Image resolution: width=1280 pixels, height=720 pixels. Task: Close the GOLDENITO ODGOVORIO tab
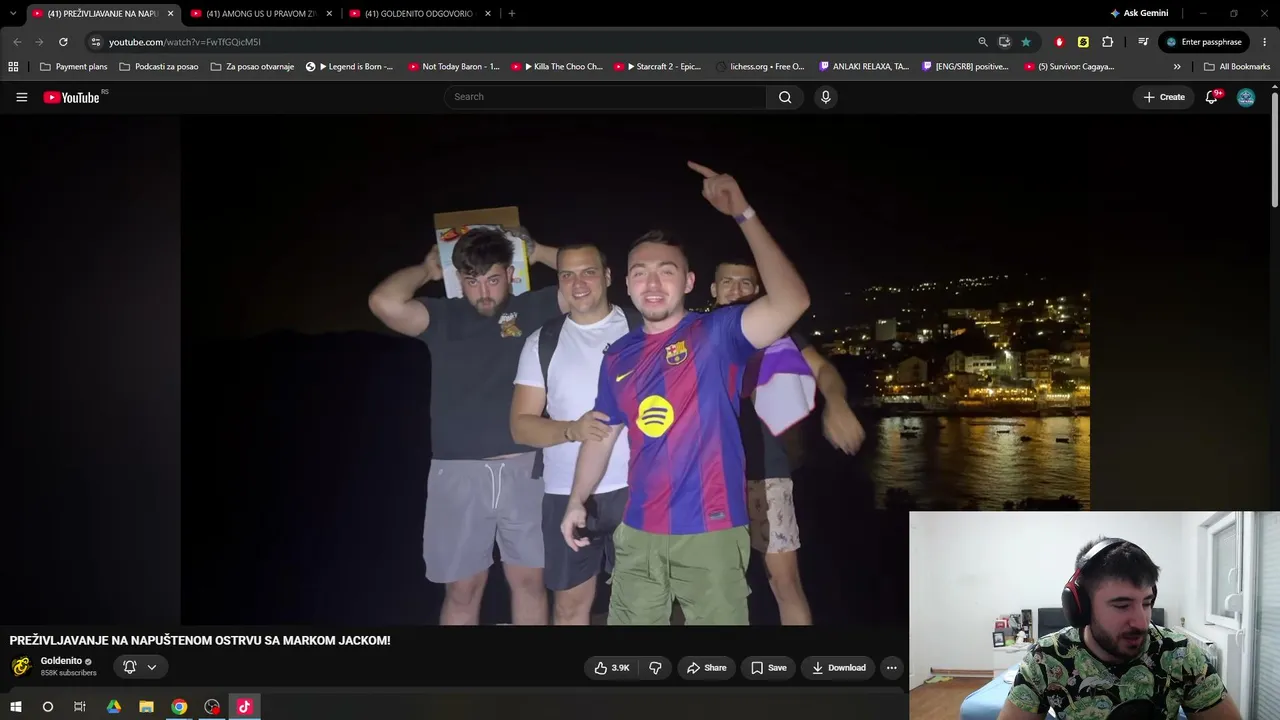click(488, 14)
